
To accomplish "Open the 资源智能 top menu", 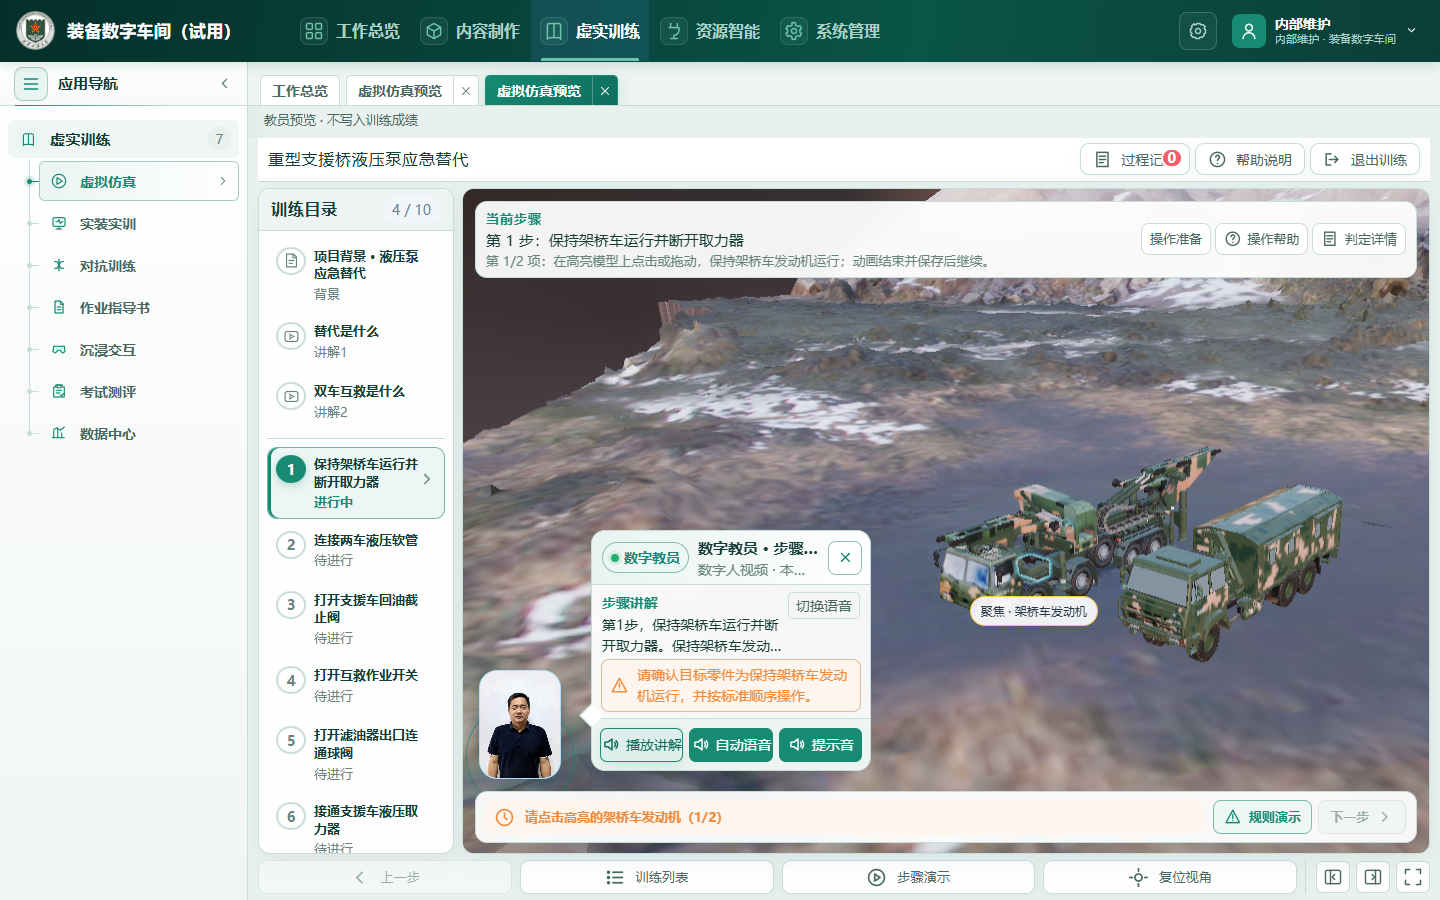I will click(x=711, y=31).
